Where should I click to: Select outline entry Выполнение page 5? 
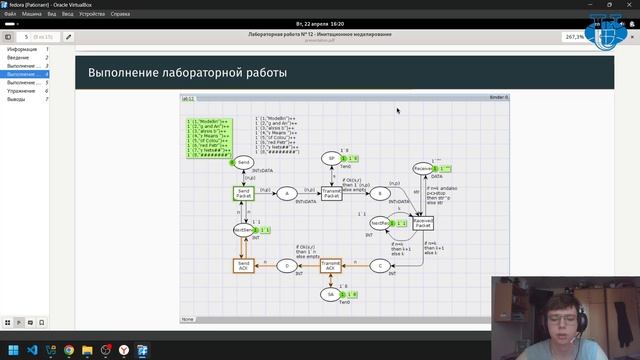25,82
